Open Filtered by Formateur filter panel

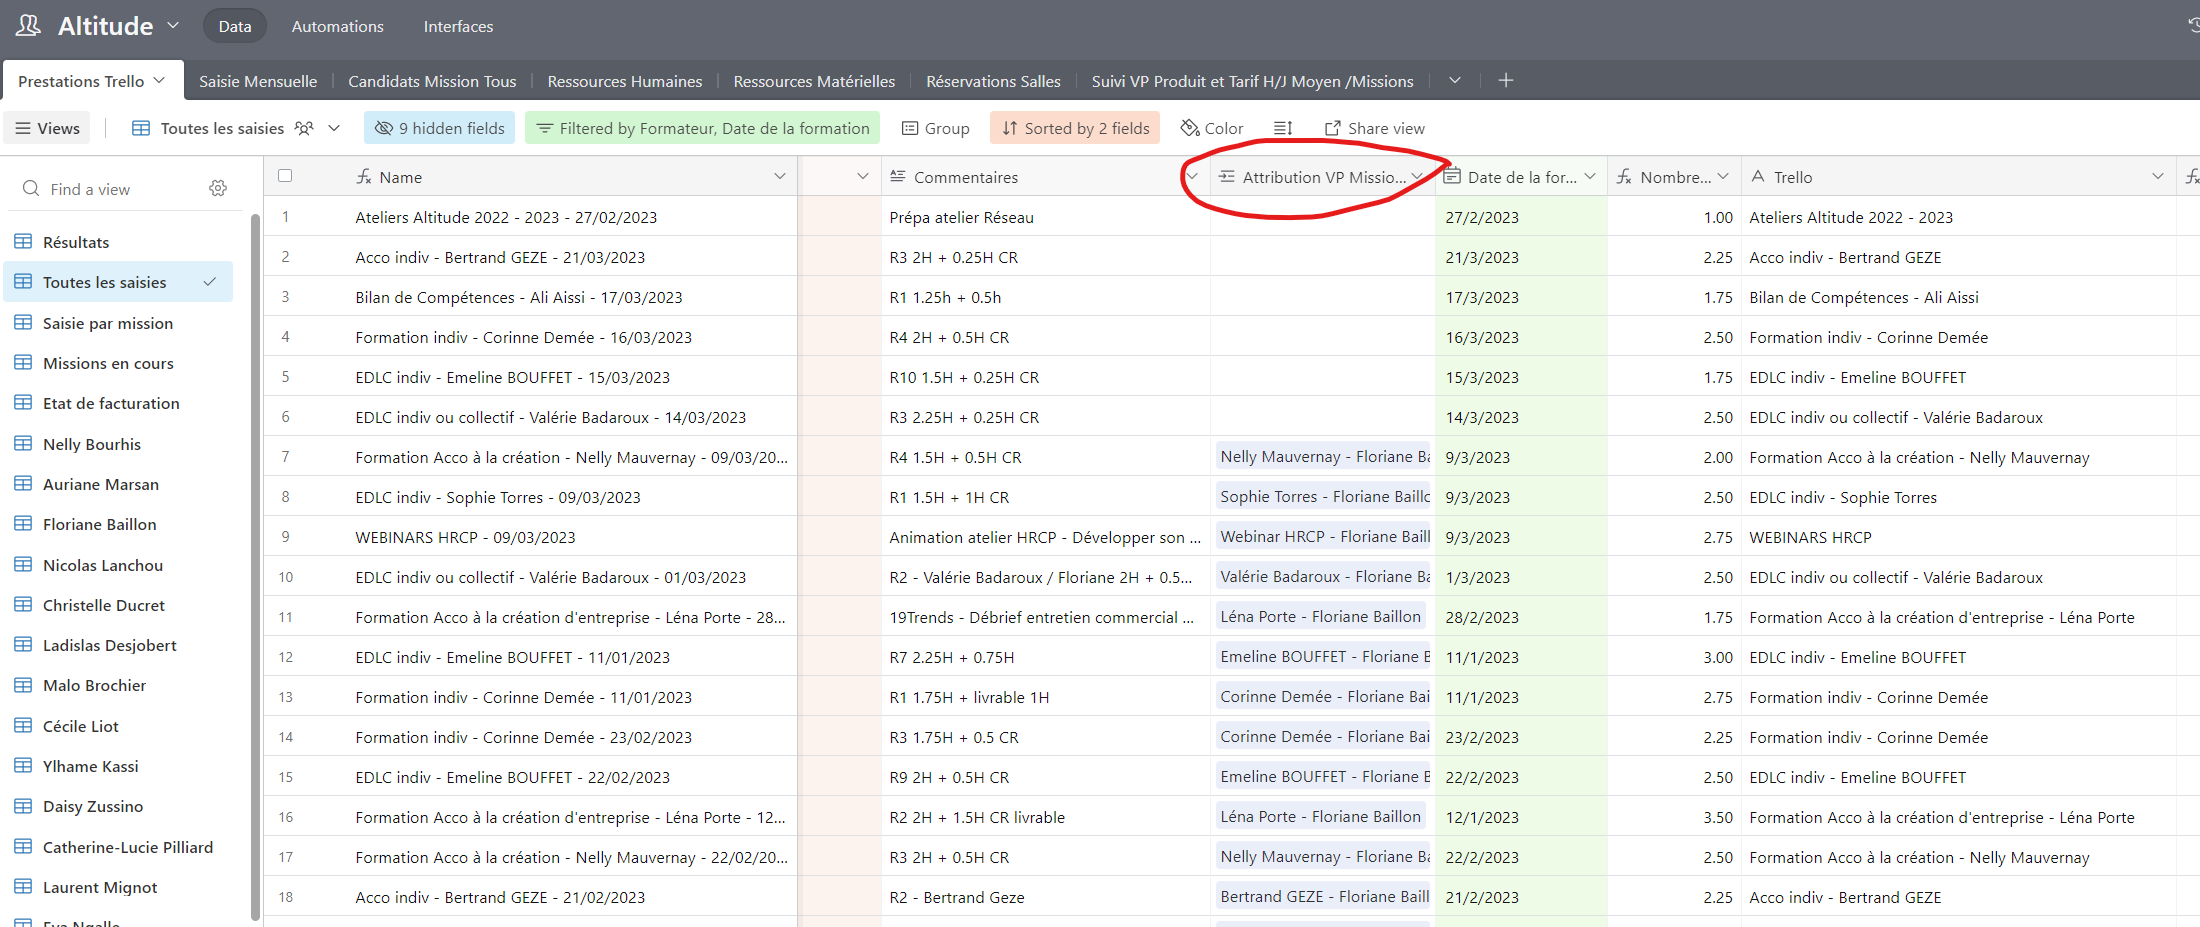click(x=703, y=128)
